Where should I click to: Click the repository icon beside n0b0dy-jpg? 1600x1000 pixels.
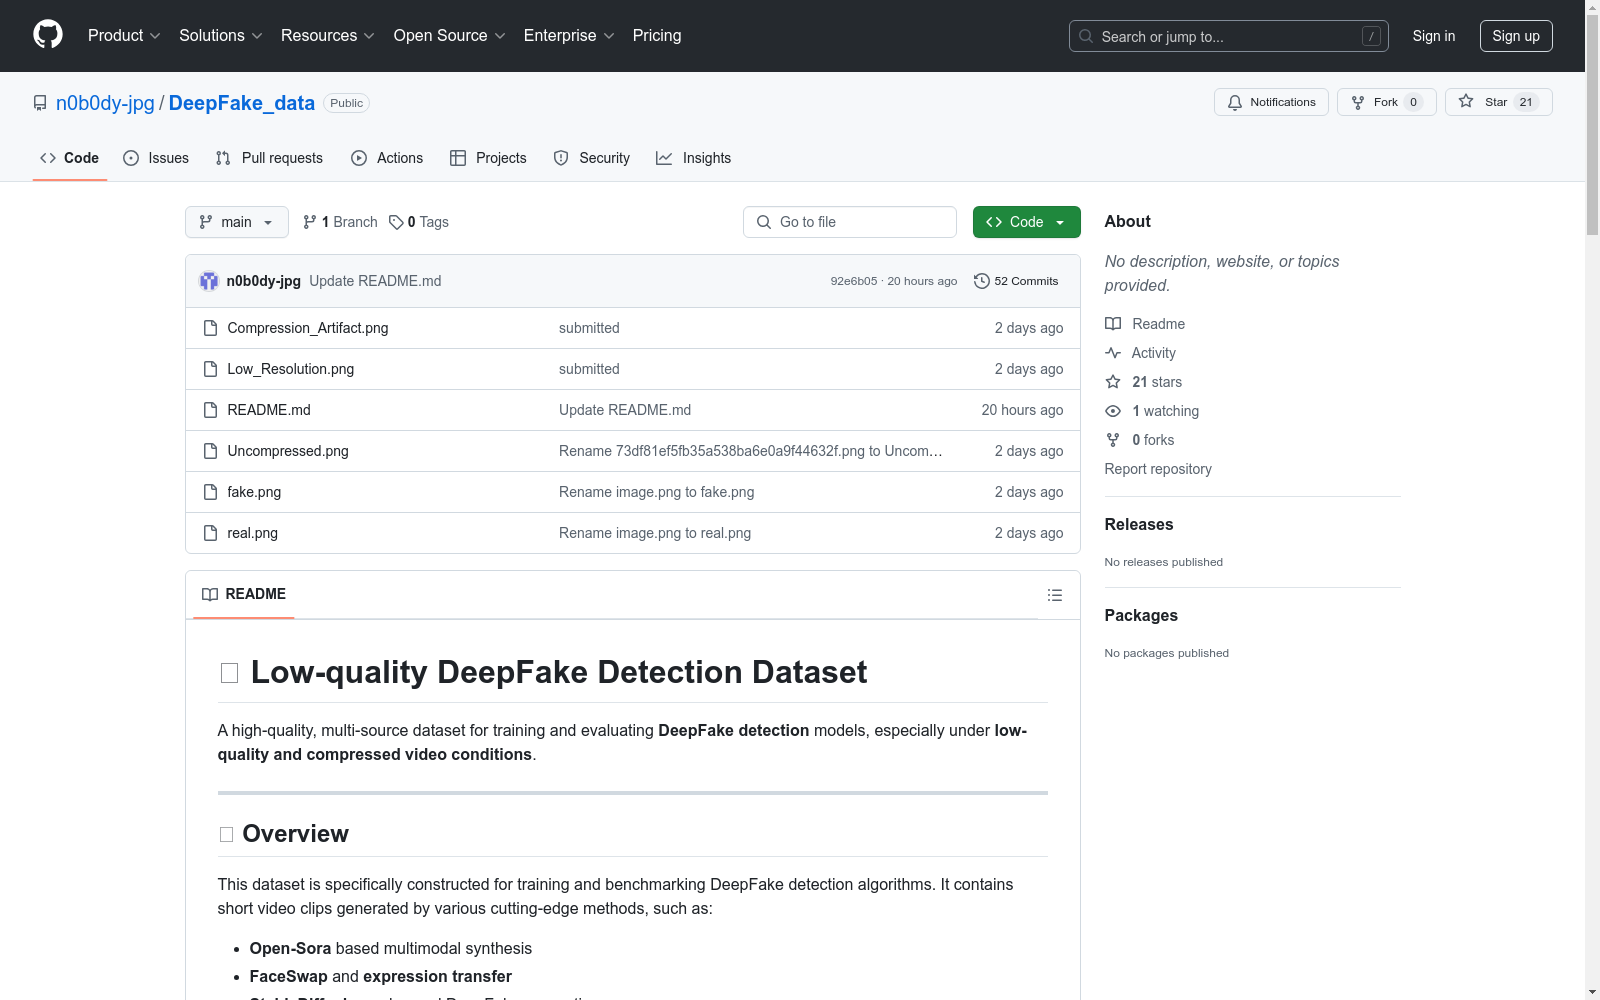tap(40, 103)
